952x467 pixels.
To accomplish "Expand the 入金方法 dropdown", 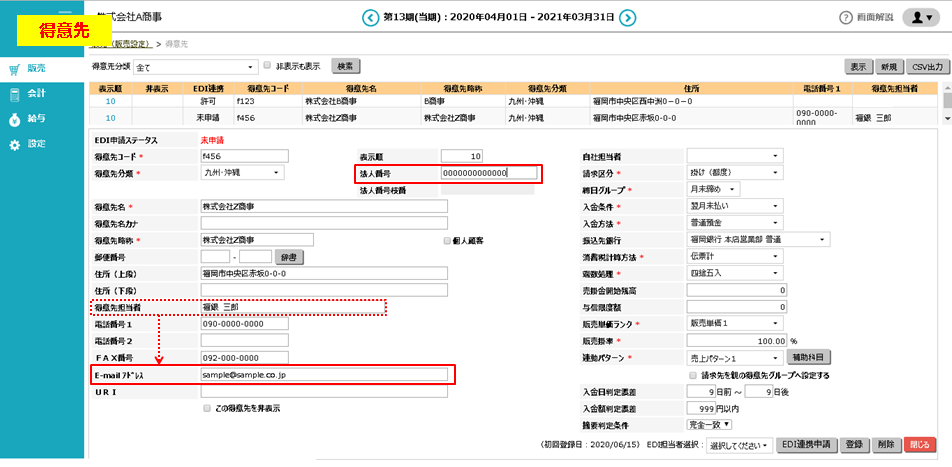I will pos(732,222).
